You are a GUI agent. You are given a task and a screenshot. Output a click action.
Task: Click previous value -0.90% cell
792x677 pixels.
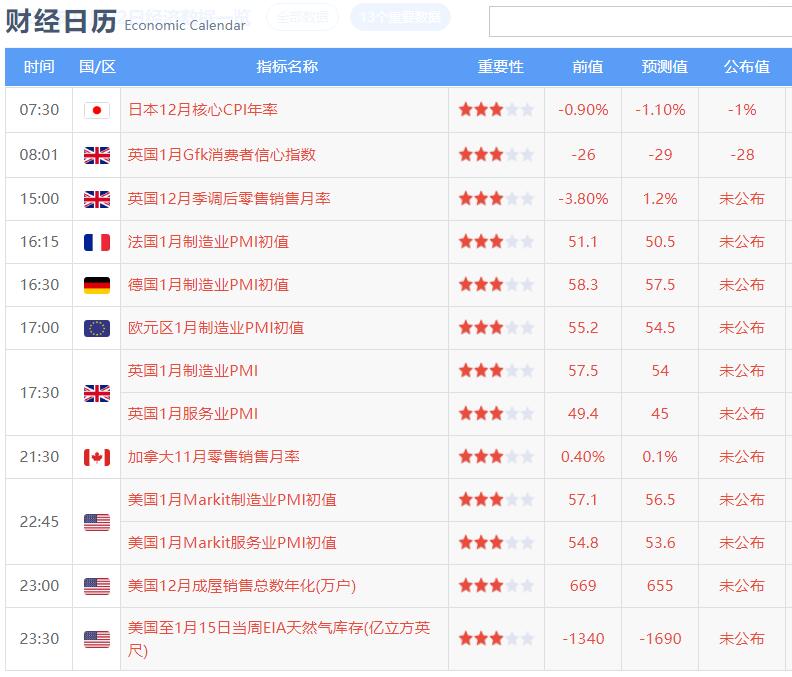583,110
